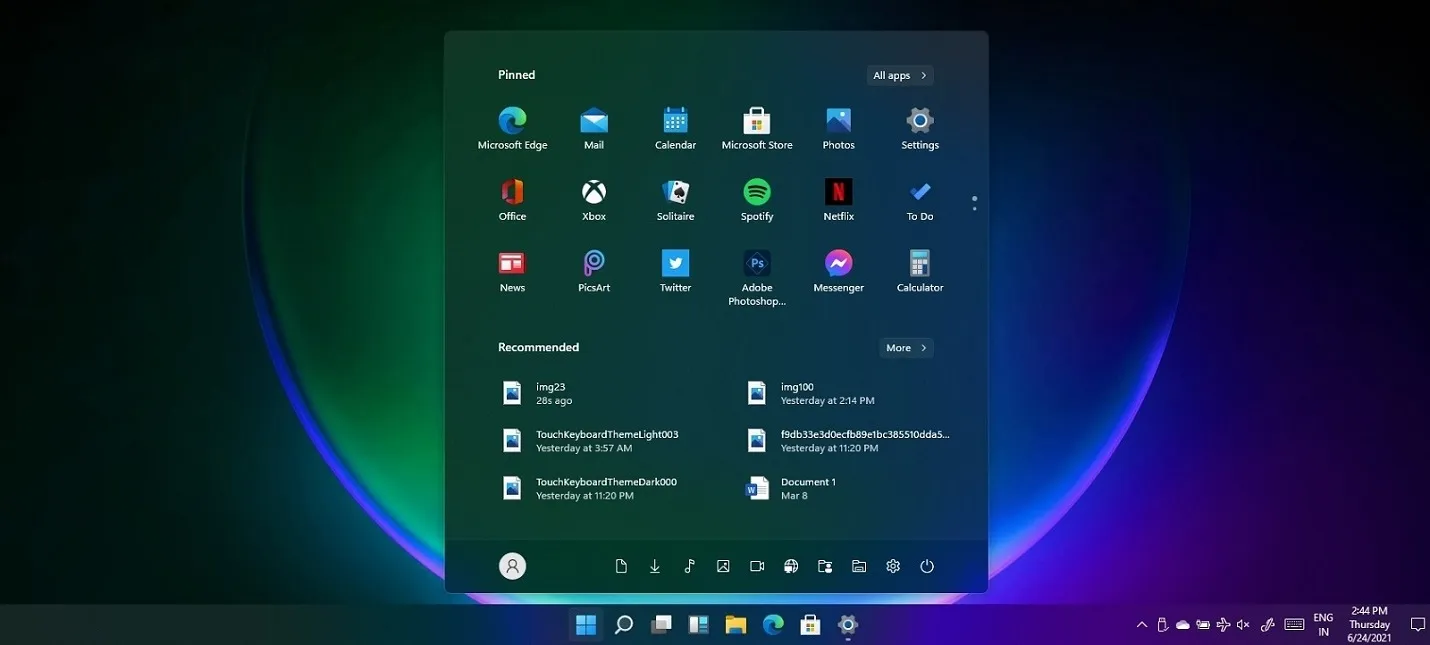Open Microsoft Store from pinned apps
This screenshot has width=1430, height=645.
click(x=757, y=129)
